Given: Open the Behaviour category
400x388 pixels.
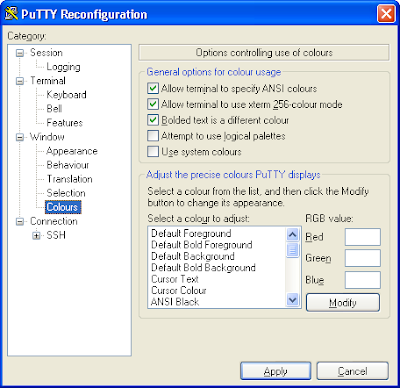Looking at the screenshot, I should [x=68, y=165].
